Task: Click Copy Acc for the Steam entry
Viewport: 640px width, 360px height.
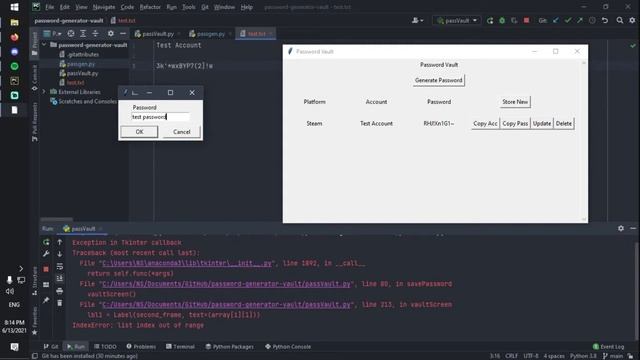Action: [x=485, y=123]
